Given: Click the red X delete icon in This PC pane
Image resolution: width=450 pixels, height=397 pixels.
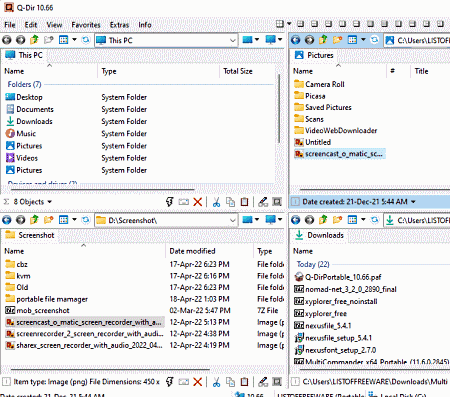Looking at the screenshot, I should coord(198,202).
